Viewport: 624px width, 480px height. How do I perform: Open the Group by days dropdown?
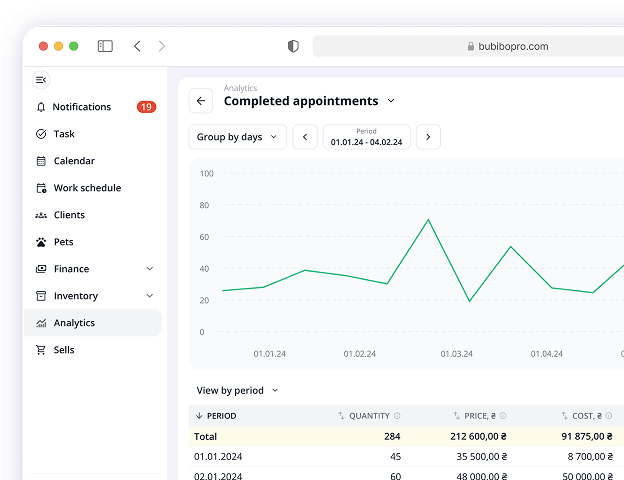coord(237,137)
